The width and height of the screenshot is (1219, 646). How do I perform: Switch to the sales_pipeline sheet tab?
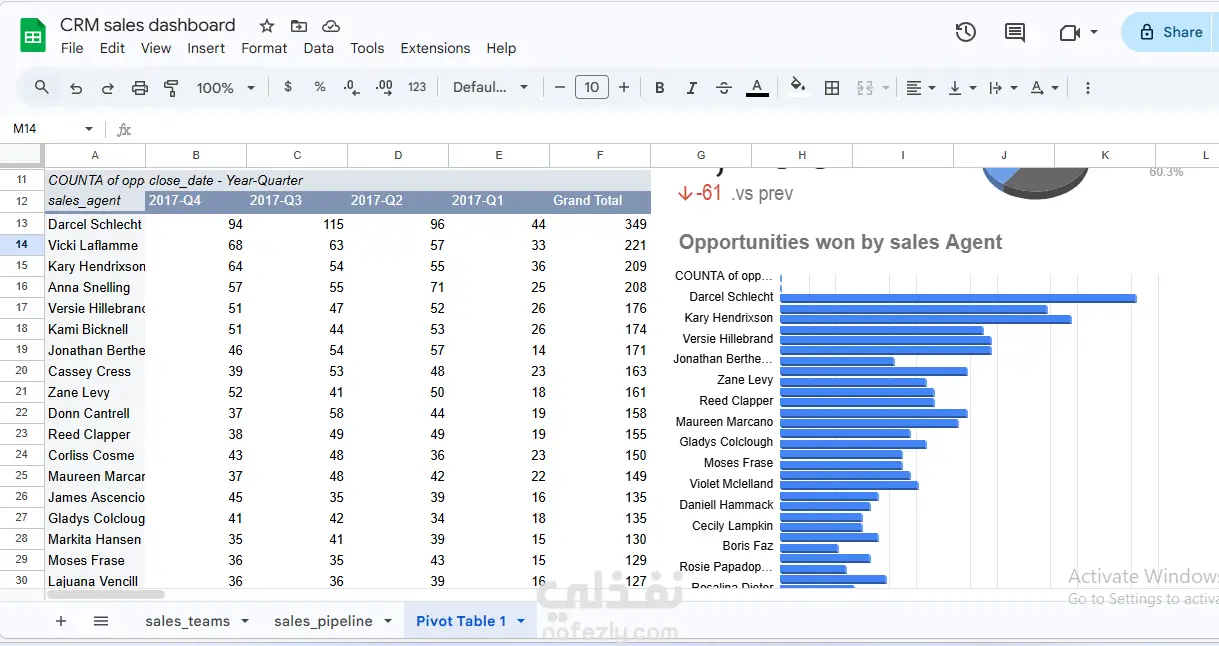(x=323, y=621)
